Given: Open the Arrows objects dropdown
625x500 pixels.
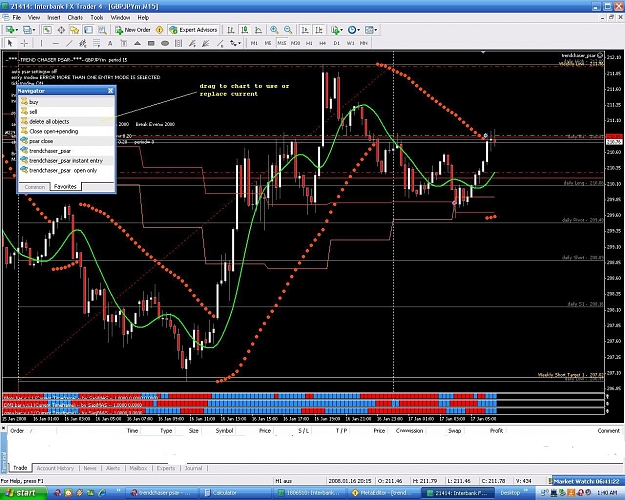Looking at the screenshot, I should coord(235,43).
